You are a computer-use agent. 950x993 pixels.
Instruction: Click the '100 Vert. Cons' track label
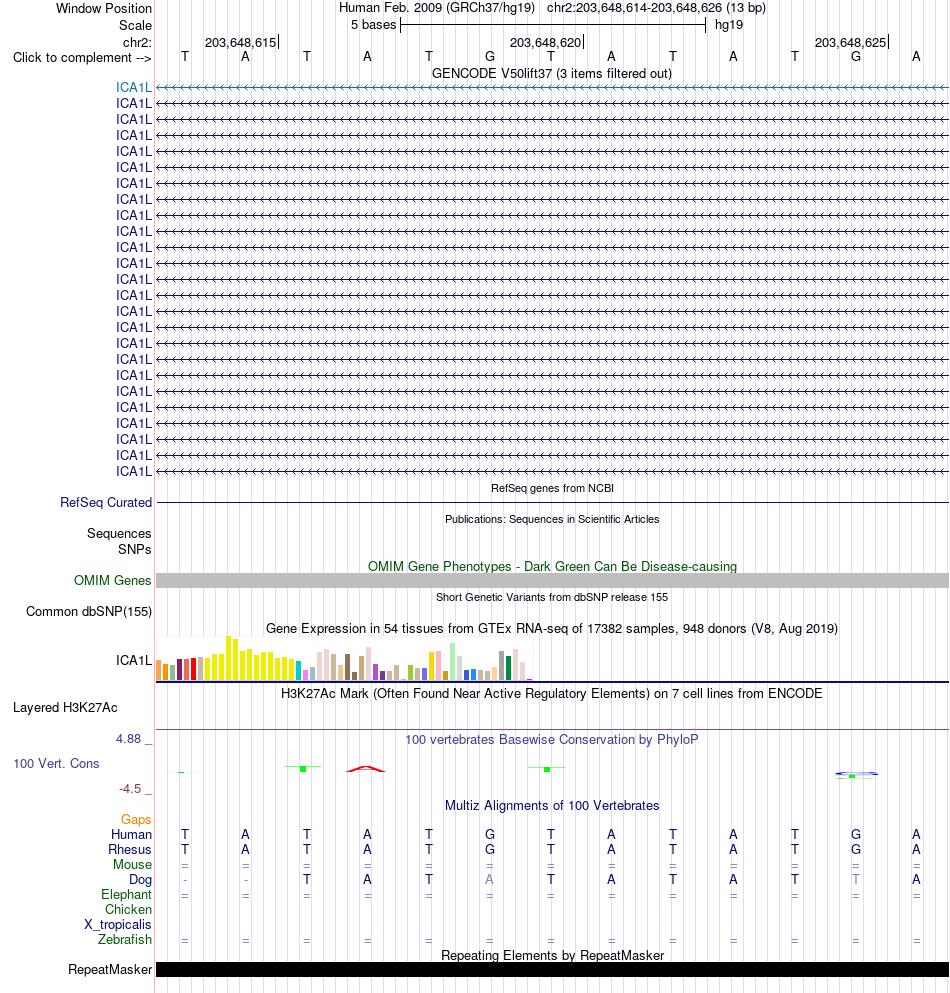(x=56, y=763)
